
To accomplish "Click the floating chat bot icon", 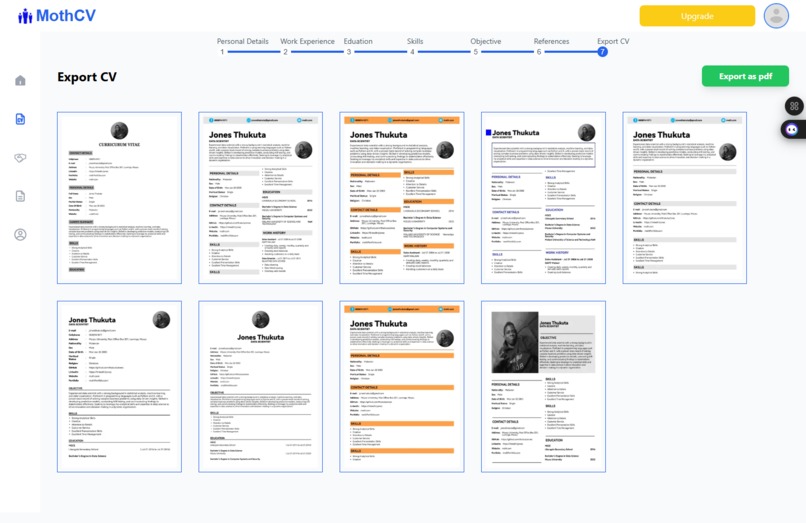I will [x=793, y=129].
